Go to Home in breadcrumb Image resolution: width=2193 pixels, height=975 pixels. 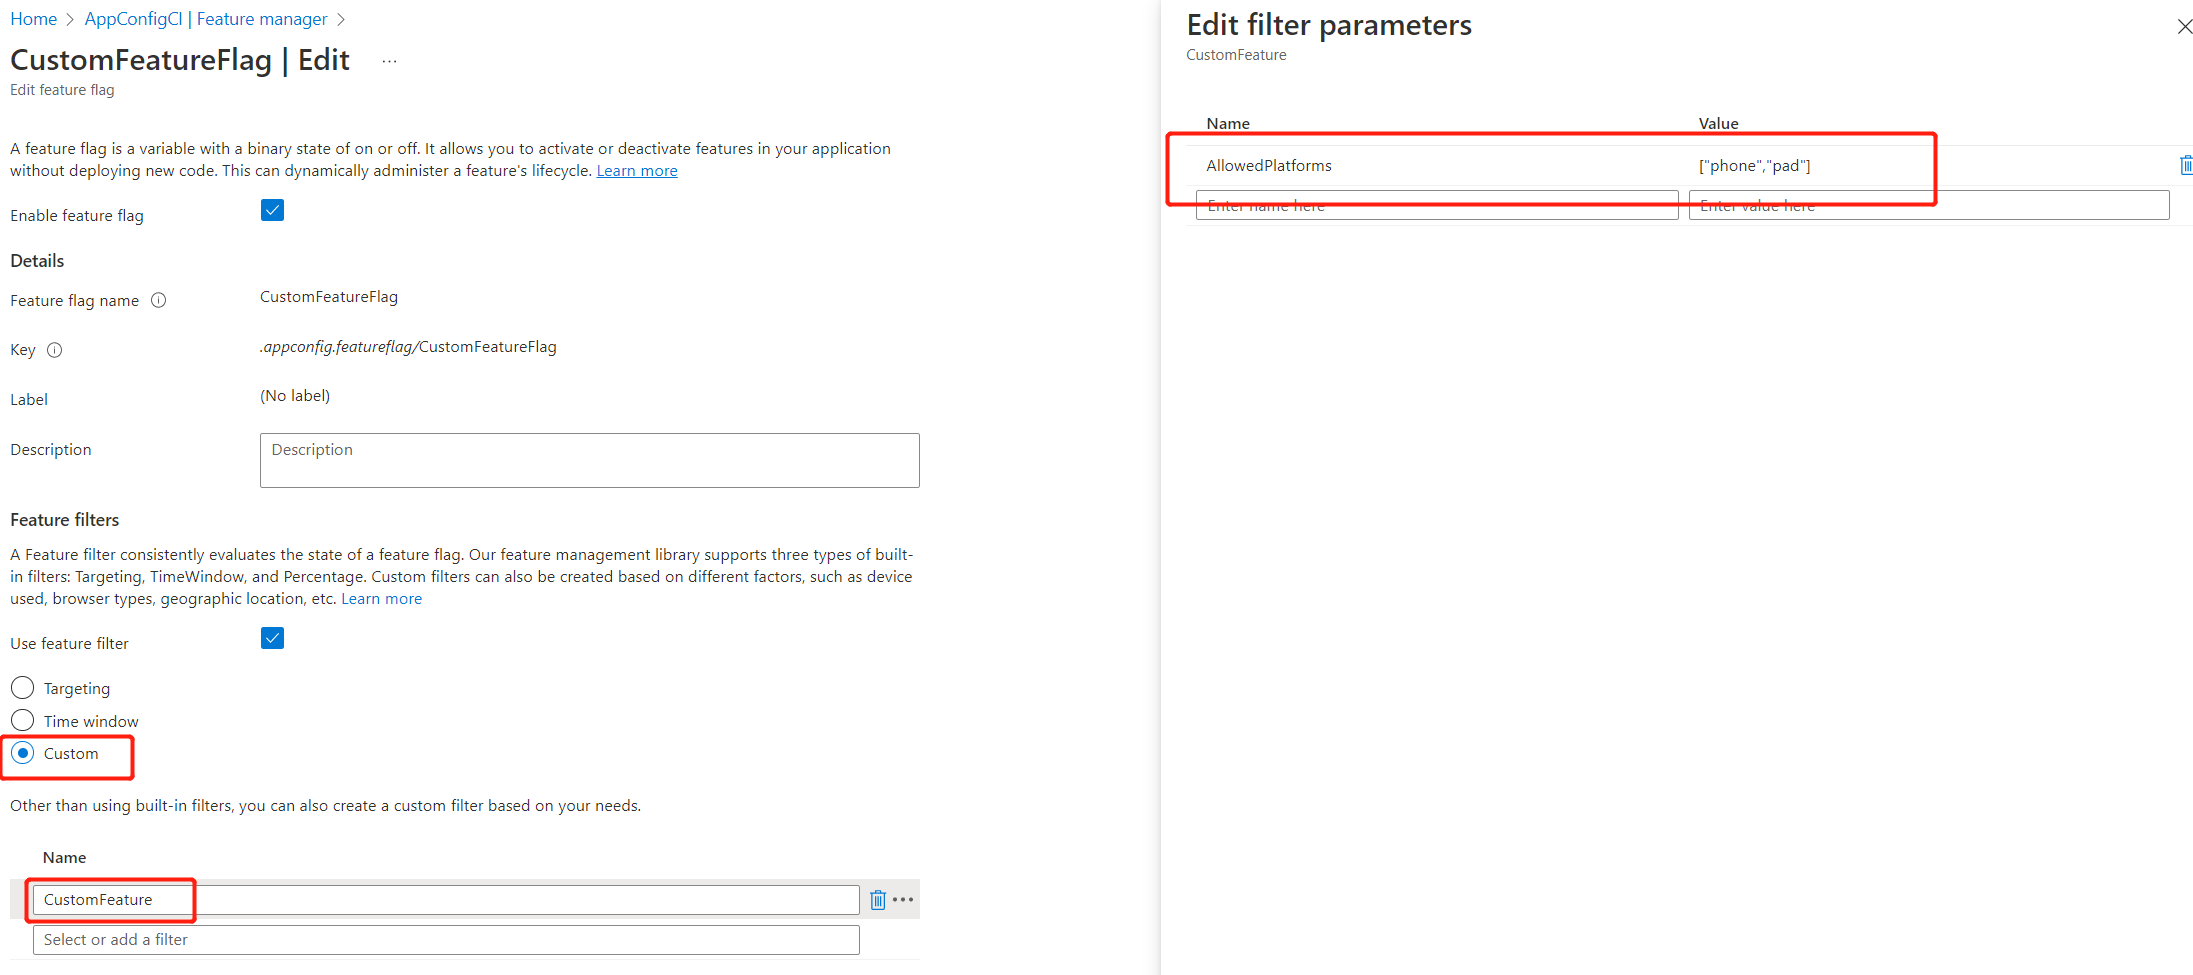pyautogui.click(x=33, y=19)
